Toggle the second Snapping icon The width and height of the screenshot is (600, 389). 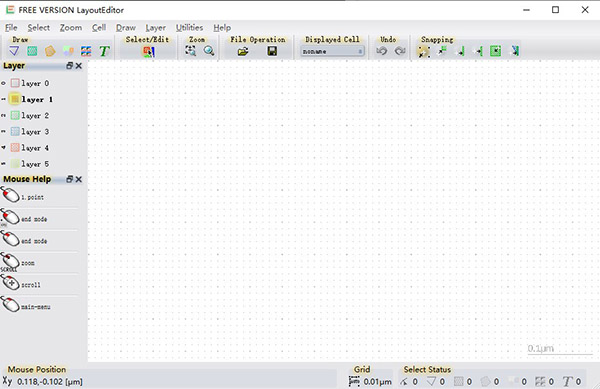[442, 51]
